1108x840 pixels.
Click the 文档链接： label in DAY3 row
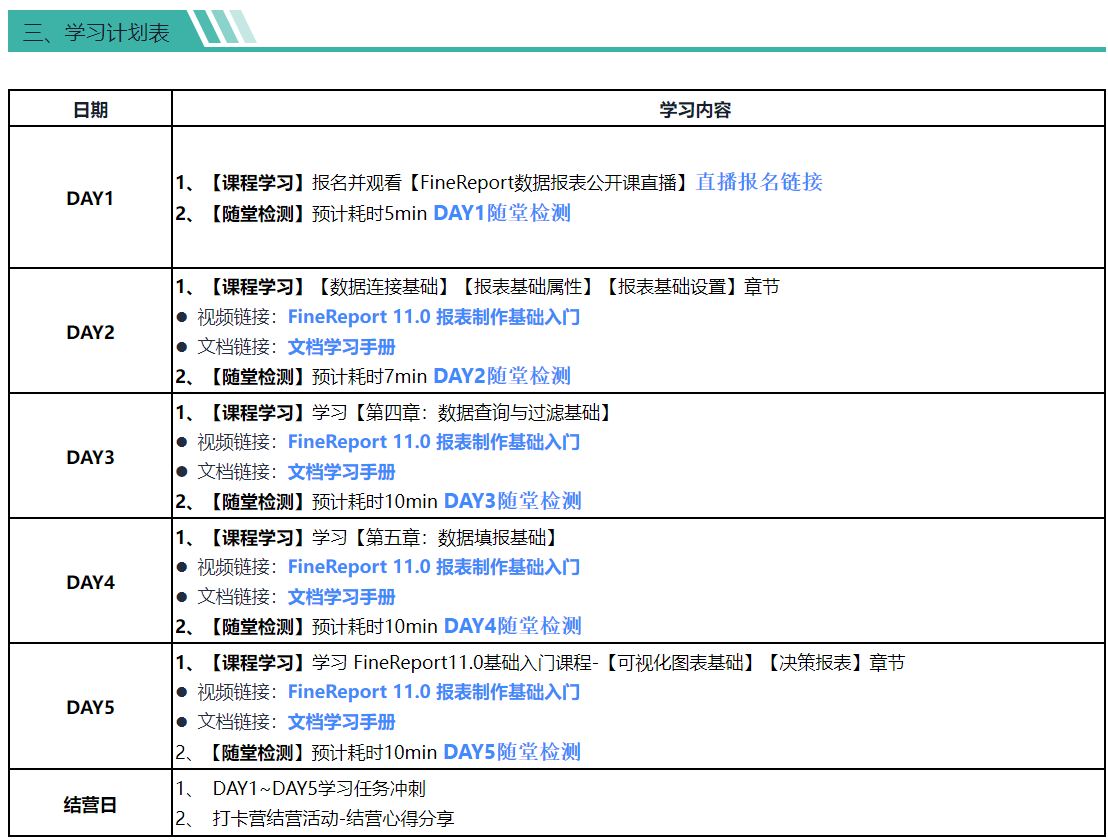pos(239,472)
